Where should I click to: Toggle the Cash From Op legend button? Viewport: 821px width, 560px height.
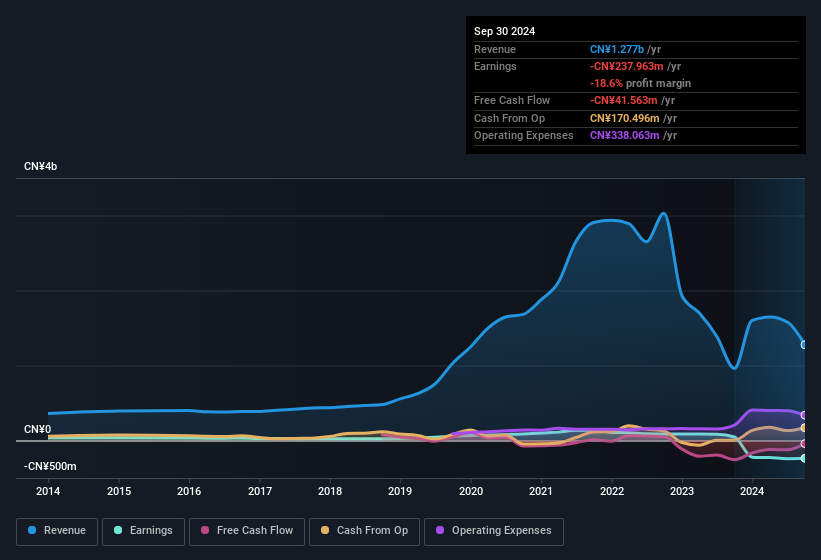click(364, 531)
